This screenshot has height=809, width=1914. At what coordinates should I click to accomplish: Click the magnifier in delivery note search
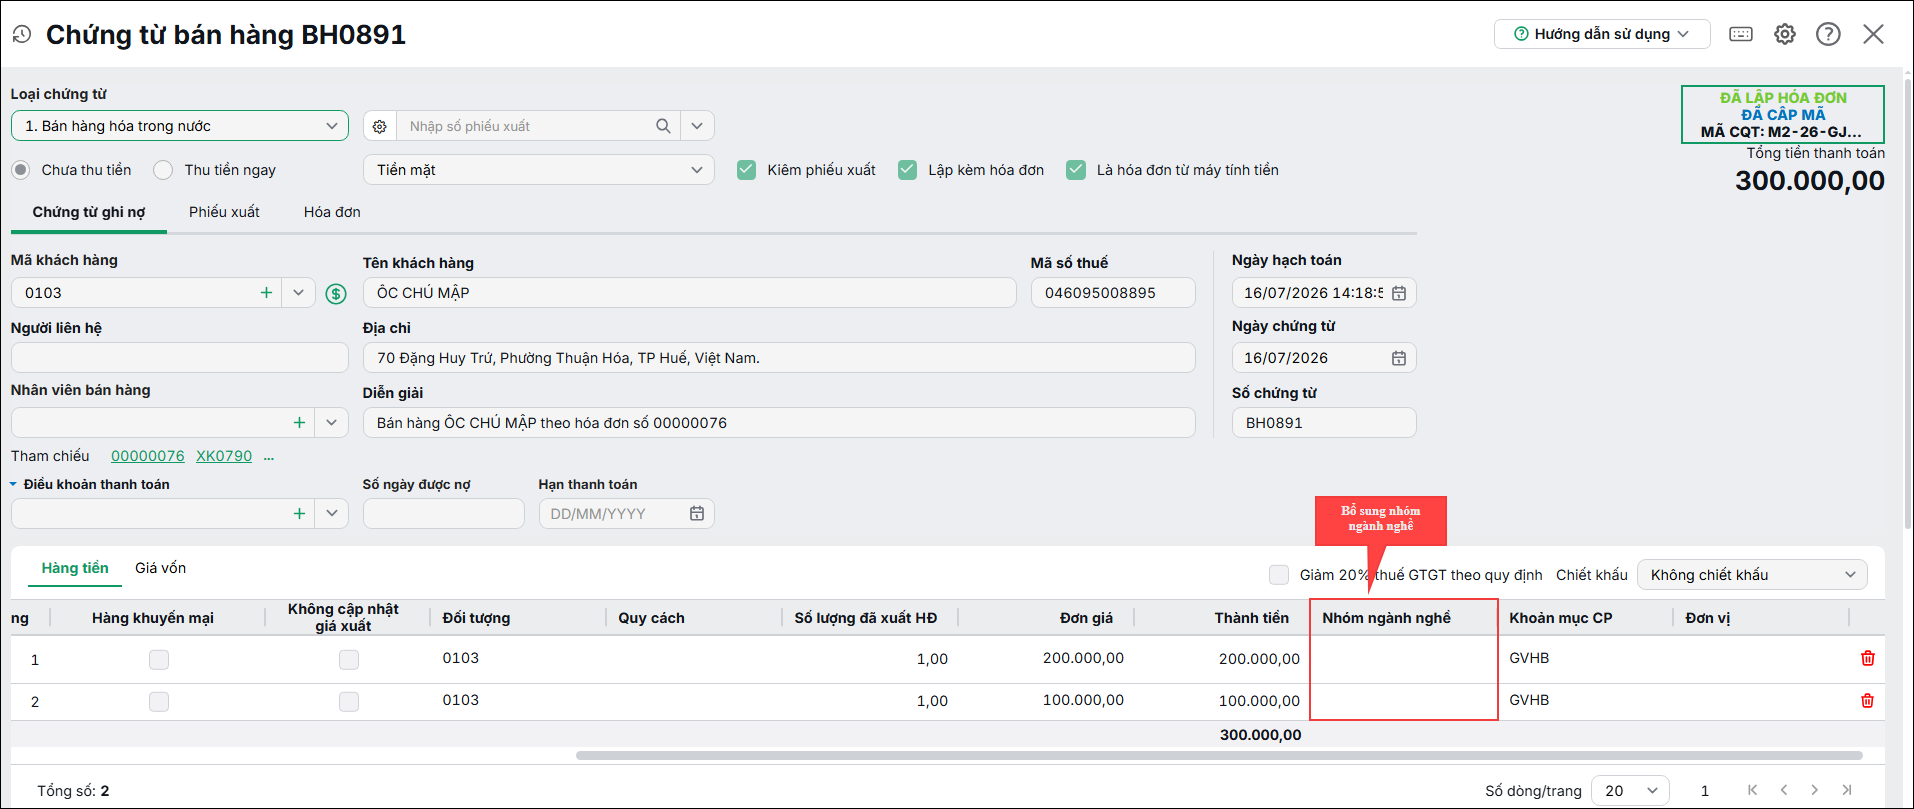663,126
